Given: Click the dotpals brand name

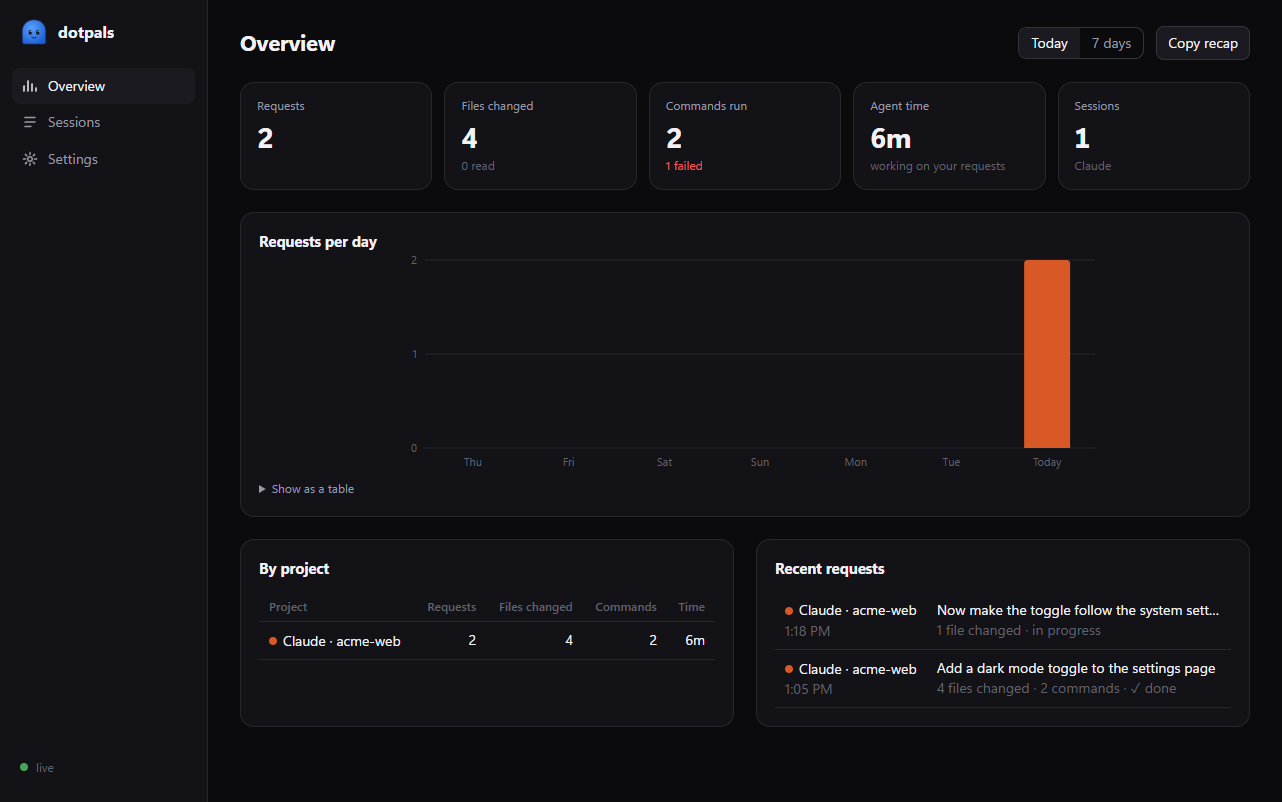Looking at the screenshot, I should click(86, 33).
